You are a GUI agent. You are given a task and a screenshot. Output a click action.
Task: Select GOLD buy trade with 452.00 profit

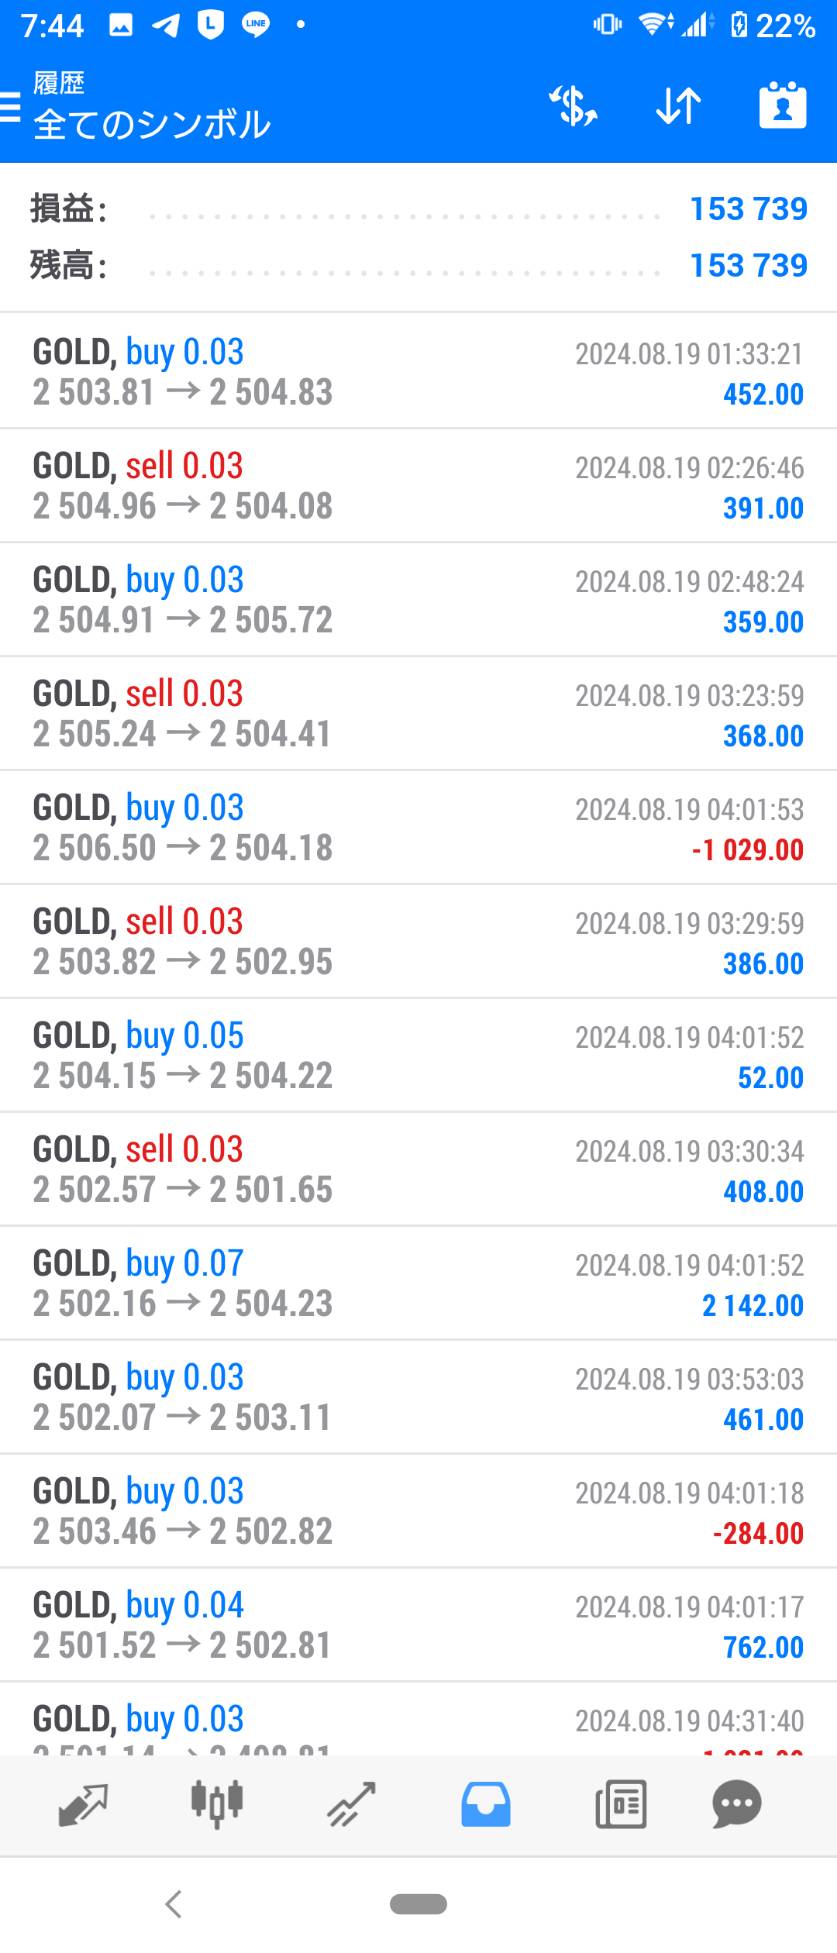tap(418, 372)
